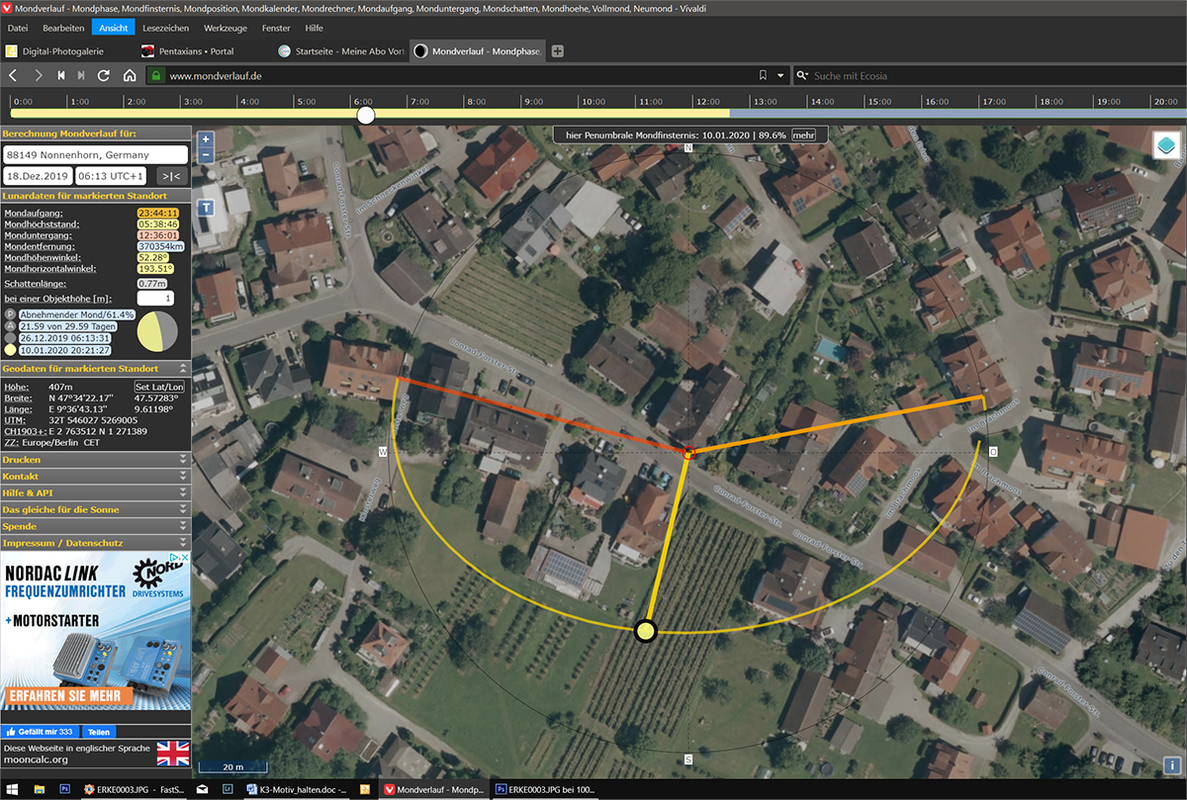This screenshot has height=800, width=1187.
Task: Click the now/reset time button
Action: point(171,176)
